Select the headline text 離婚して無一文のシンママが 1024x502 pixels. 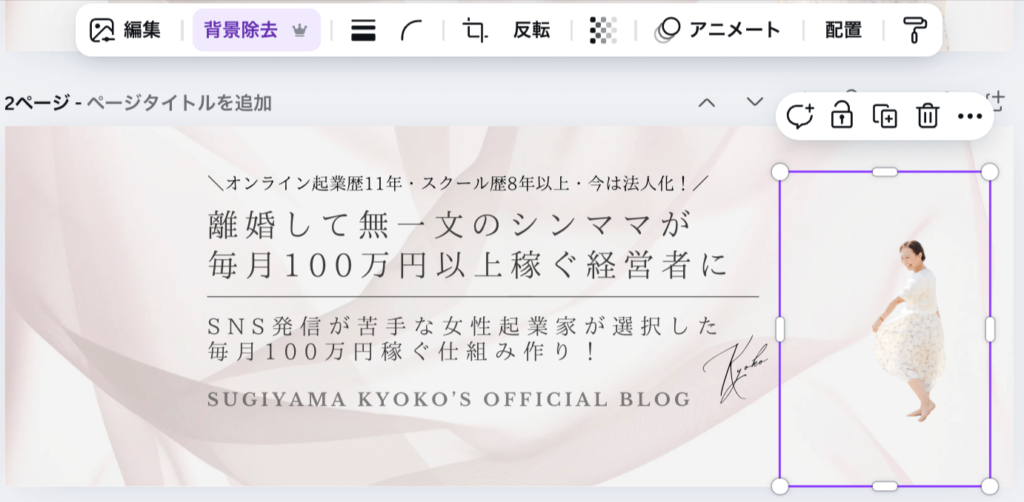point(451,227)
